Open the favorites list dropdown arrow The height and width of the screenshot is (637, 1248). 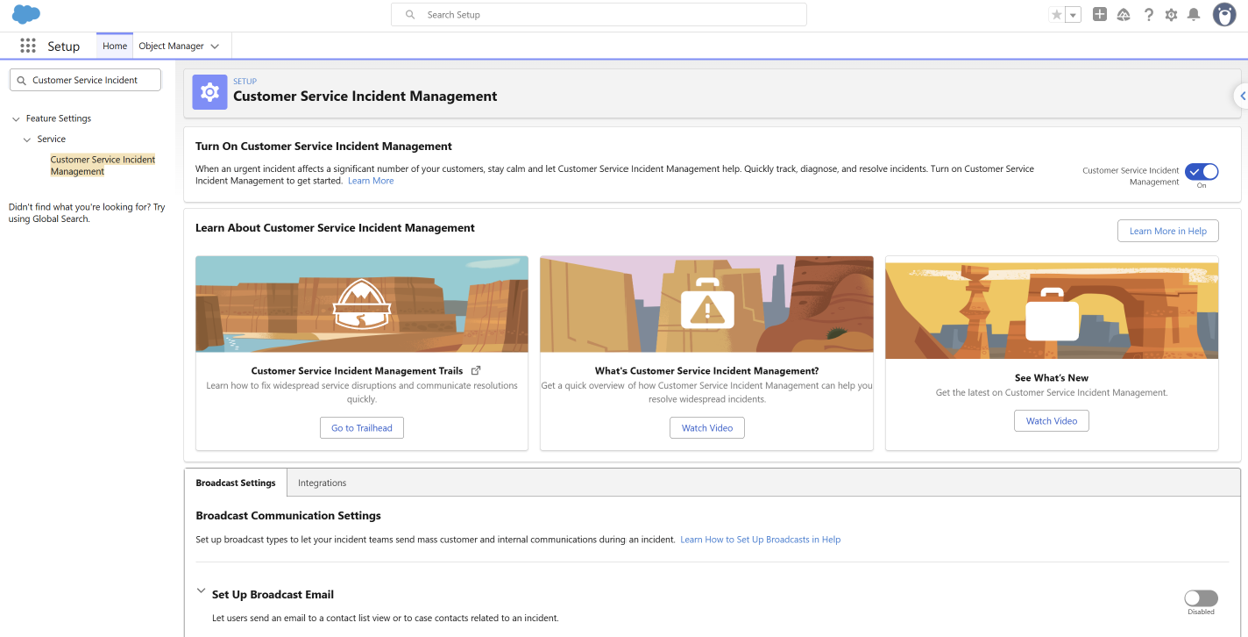1073,15
